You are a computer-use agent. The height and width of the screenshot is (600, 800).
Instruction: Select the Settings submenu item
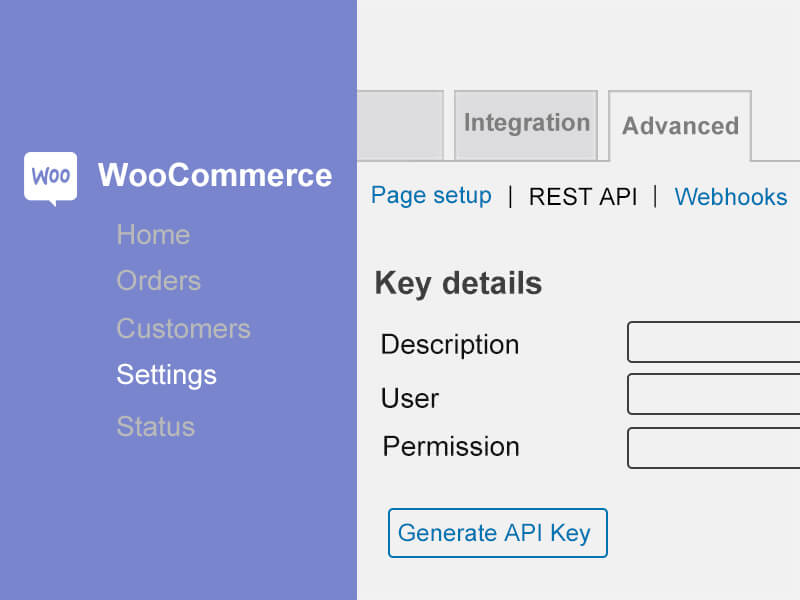click(x=166, y=375)
